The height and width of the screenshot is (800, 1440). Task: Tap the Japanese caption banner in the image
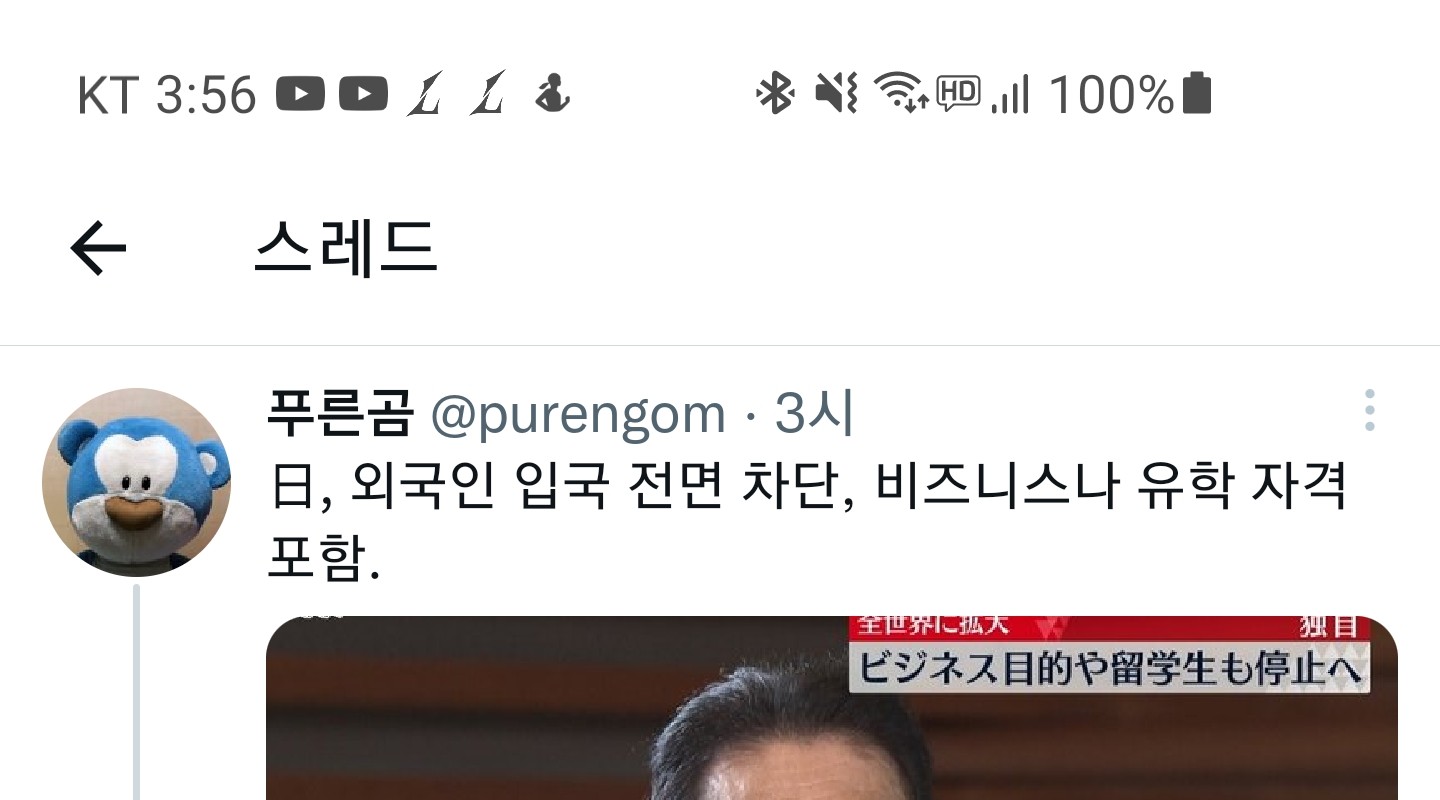click(1109, 667)
